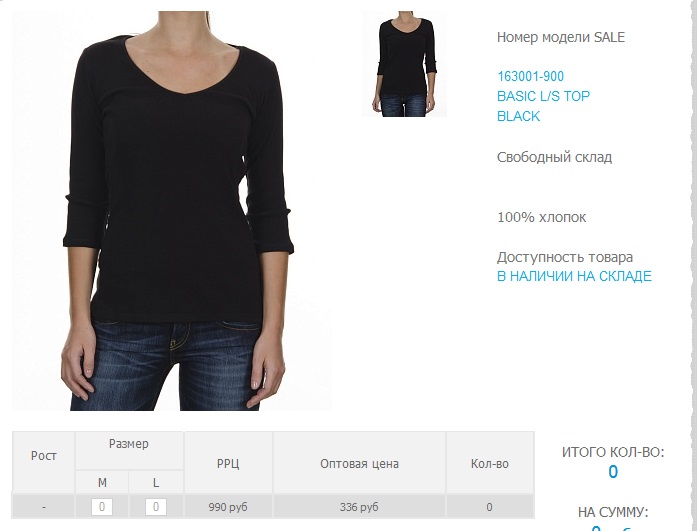Focus the size M quantity field
The height and width of the screenshot is (531, 697).
pyautogui.click(x=102, y=507)
